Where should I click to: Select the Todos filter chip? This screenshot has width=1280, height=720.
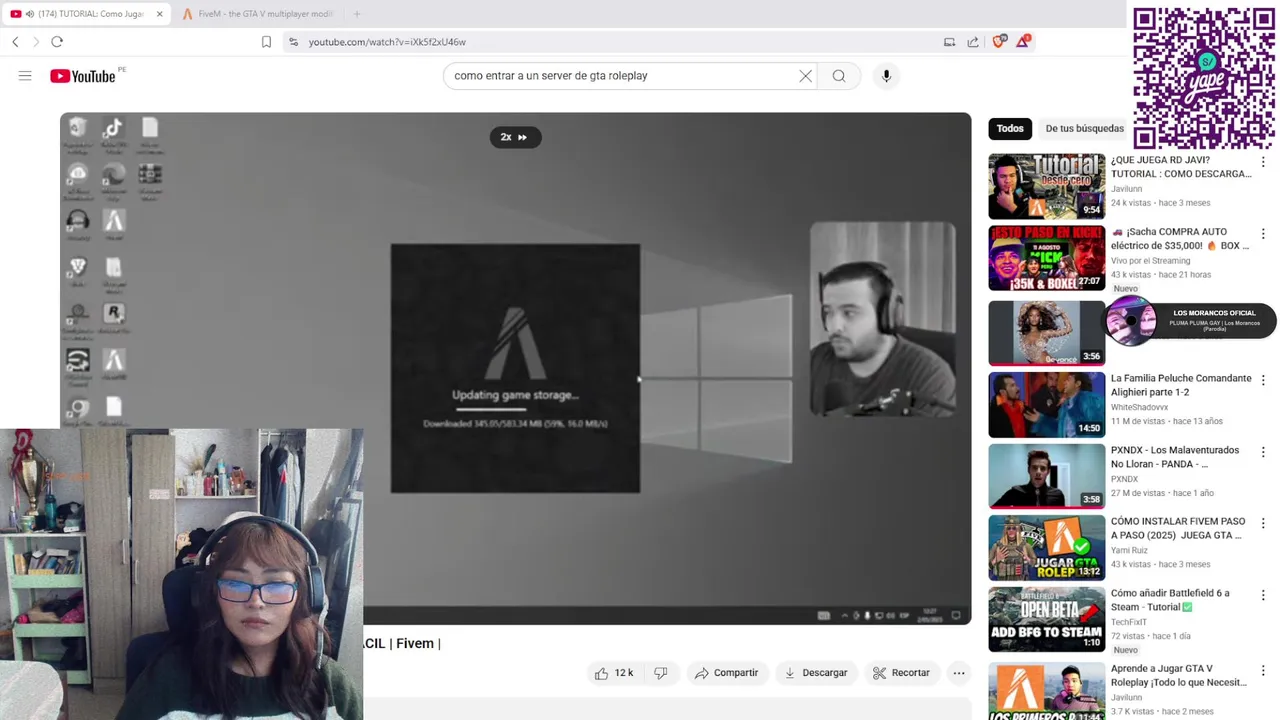click(x=1010, y=128)
